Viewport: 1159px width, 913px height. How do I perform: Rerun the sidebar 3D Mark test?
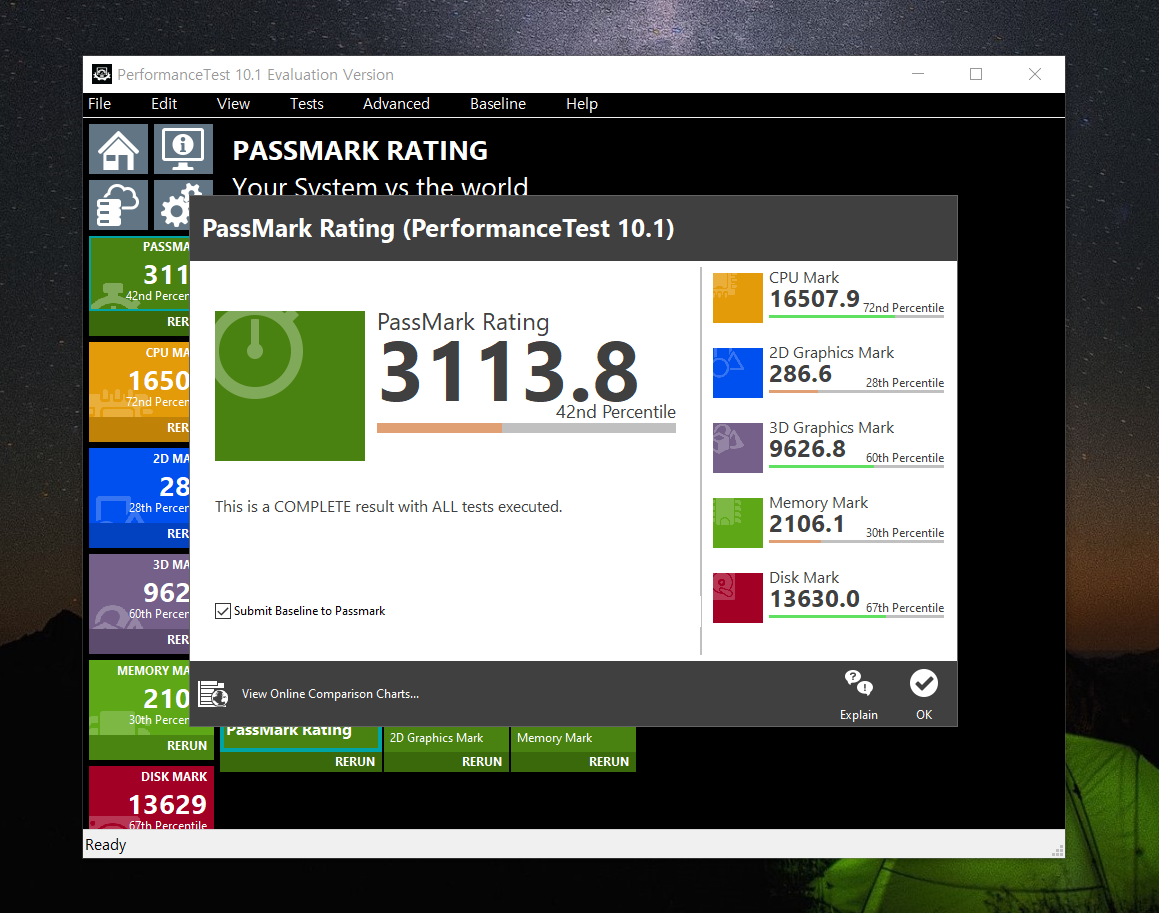point(177,639)
